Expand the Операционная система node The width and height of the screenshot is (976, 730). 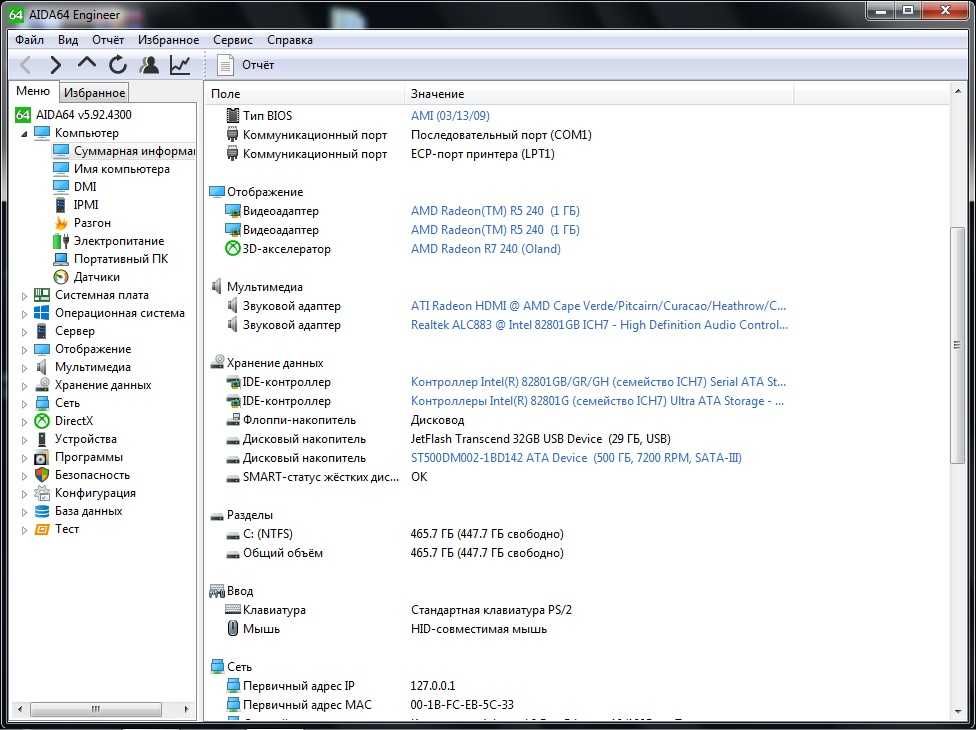tap(24, 314)
